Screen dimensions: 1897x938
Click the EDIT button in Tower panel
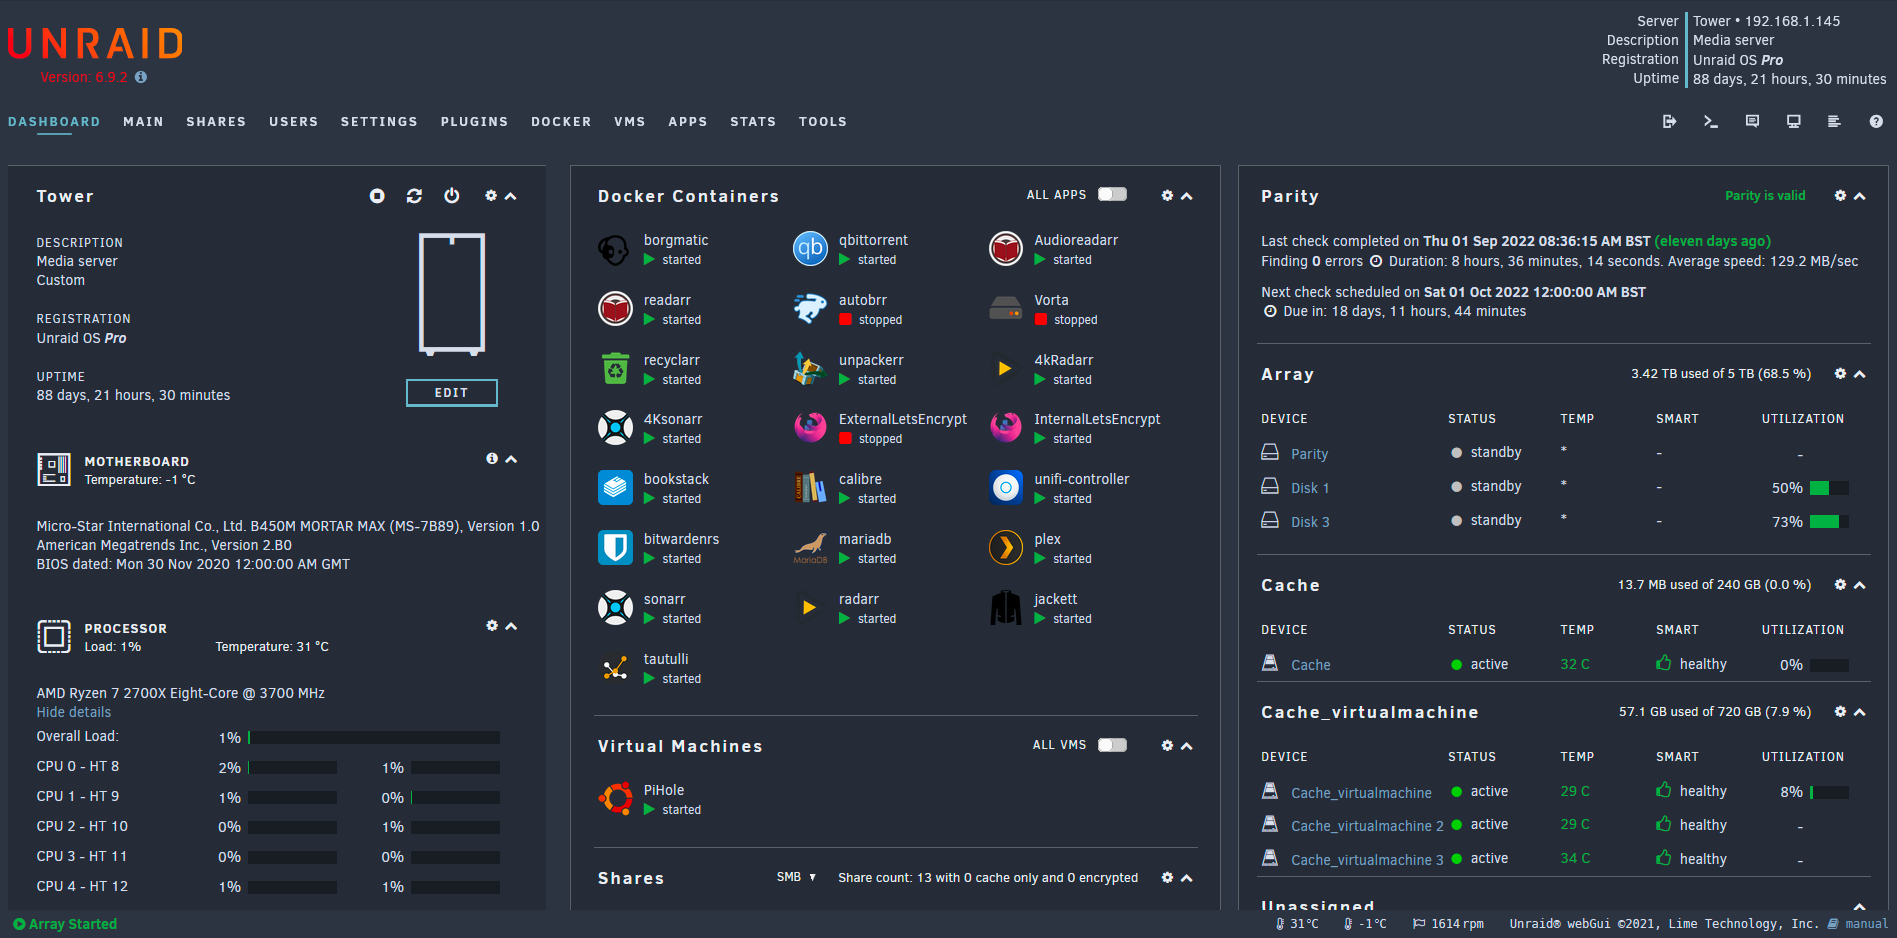click(x=452, y=393)
